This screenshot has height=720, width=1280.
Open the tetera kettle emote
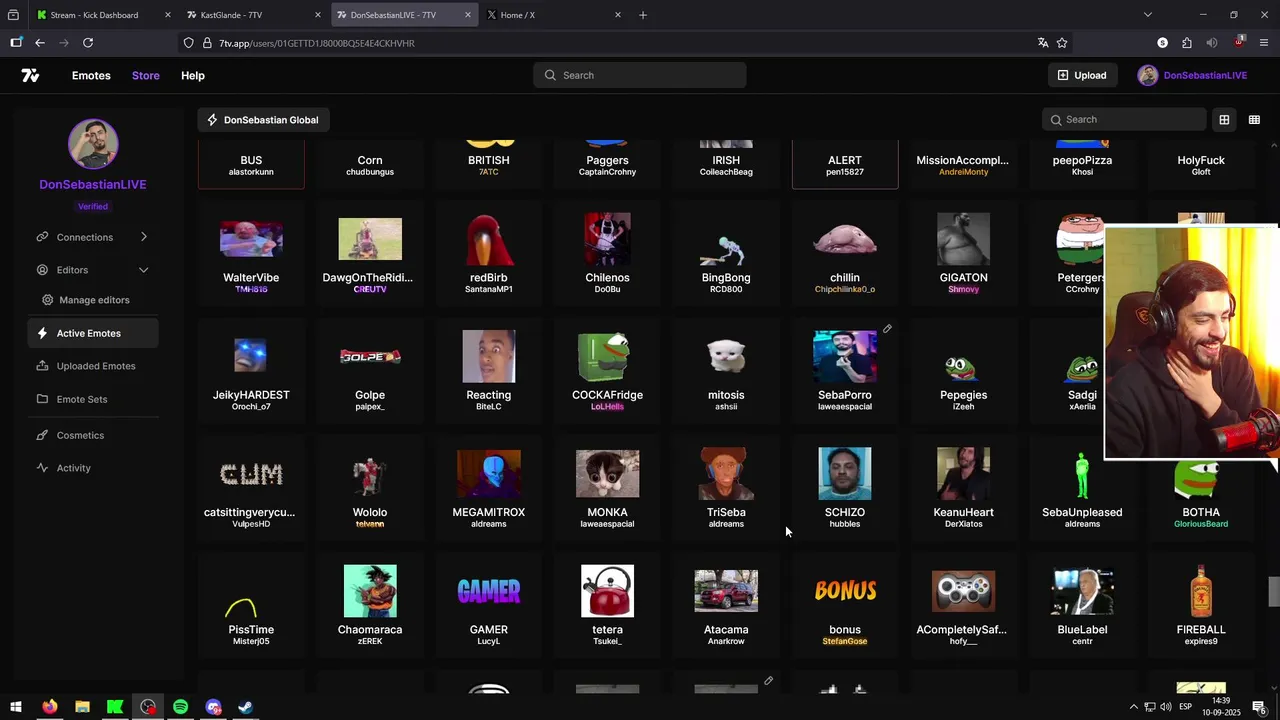(x=607, y=605)
